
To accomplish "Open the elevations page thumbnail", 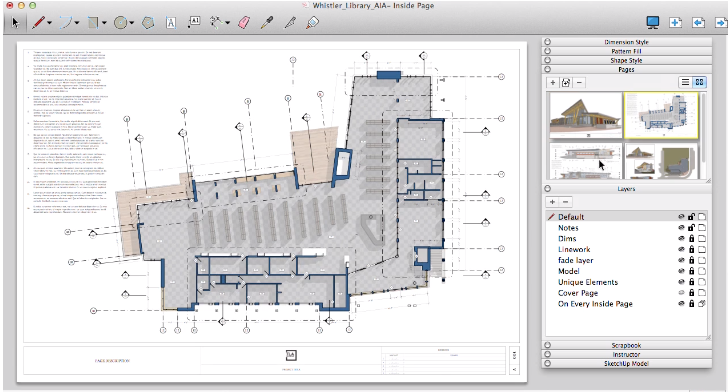I will point(585,161).
